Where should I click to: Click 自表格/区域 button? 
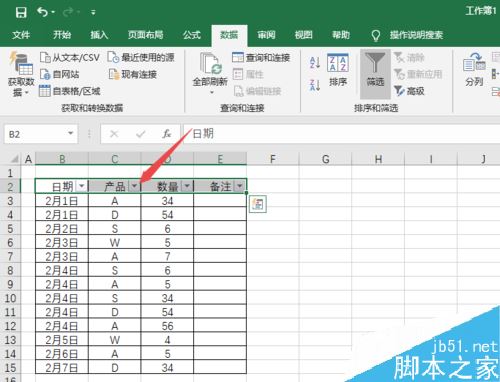[70, 91]
